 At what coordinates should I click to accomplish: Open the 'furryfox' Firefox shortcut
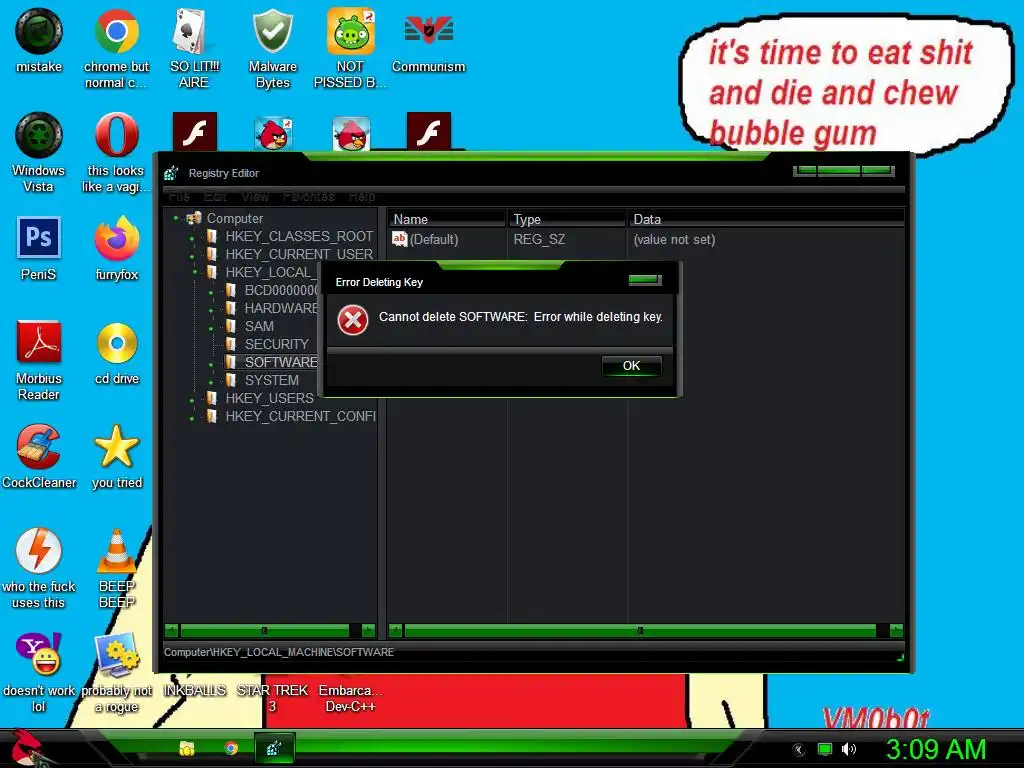coord(116,238)
